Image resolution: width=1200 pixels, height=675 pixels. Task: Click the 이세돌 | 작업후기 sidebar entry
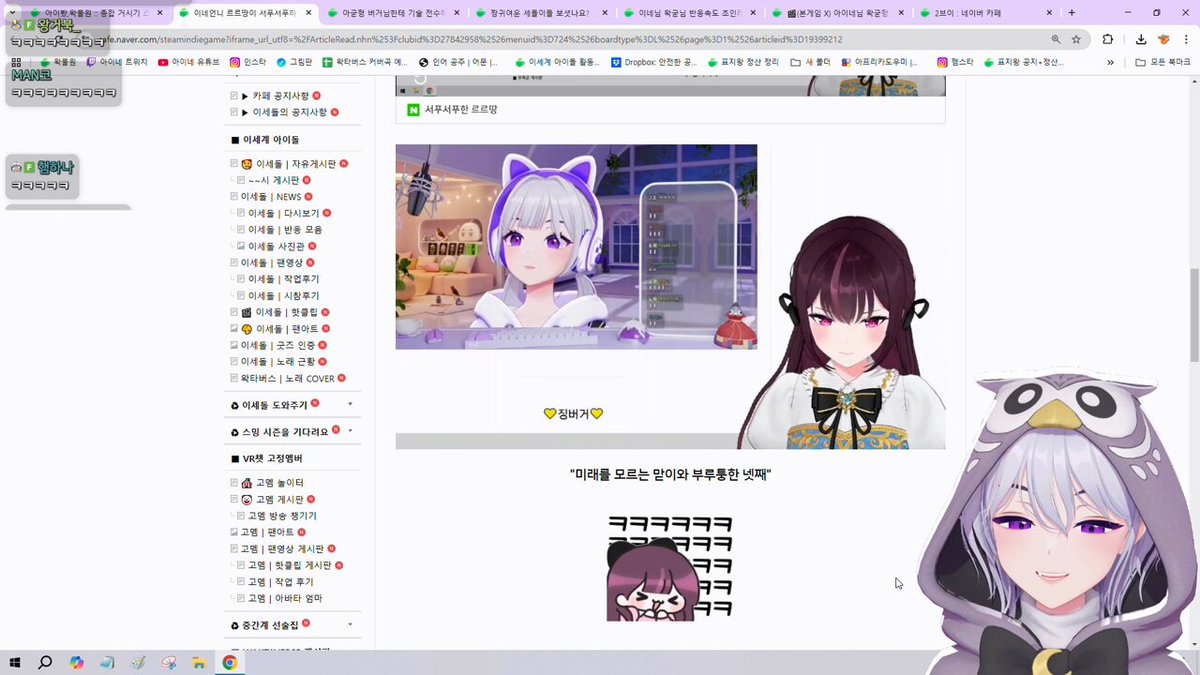point(283,279)
